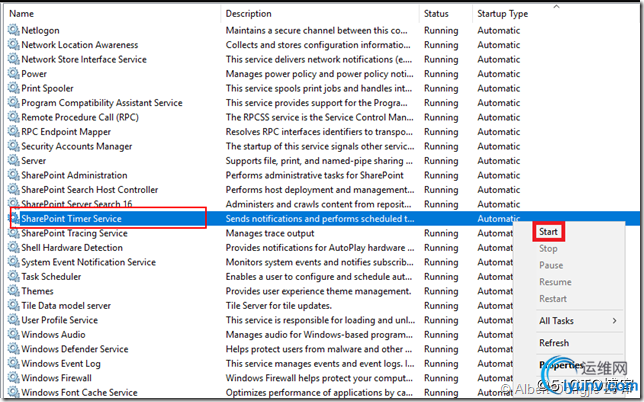Image resolution: width=644 pixels, height=402 pixels.
Task: Click the Running status of Windows Firewall
Action: [441, 378]
